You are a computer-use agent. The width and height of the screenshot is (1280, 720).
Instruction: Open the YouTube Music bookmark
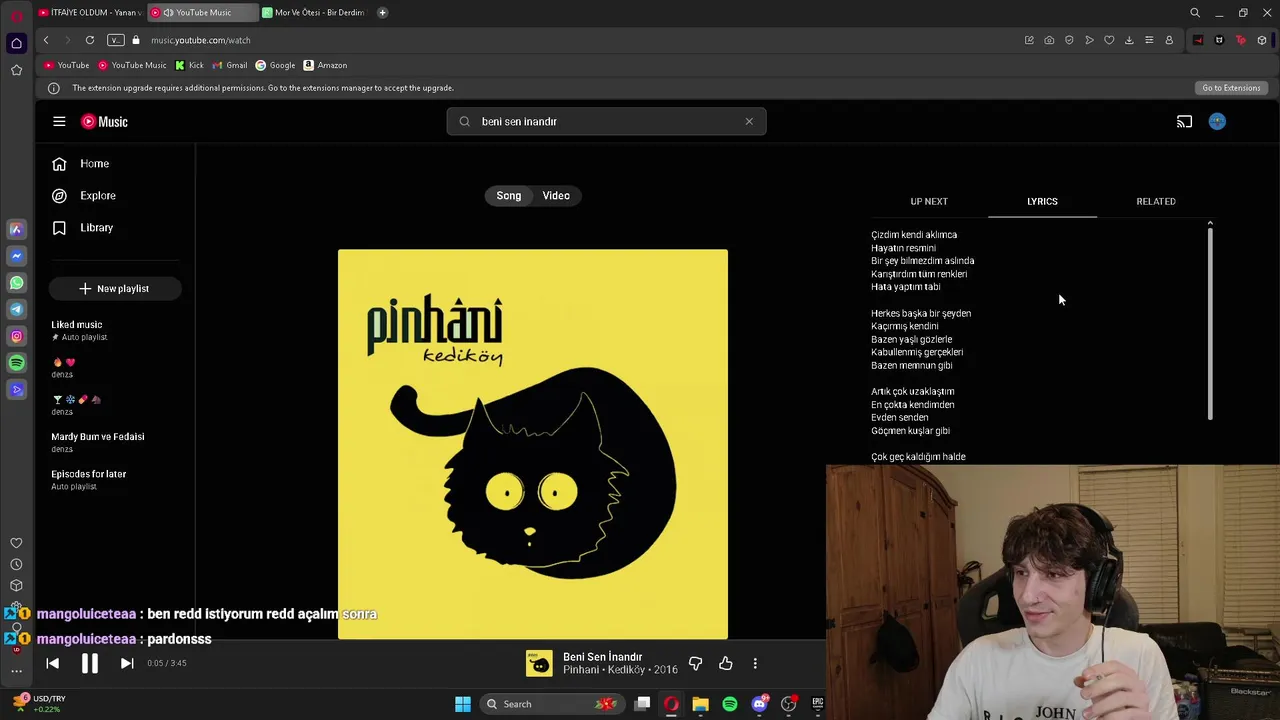coord(132,65)
